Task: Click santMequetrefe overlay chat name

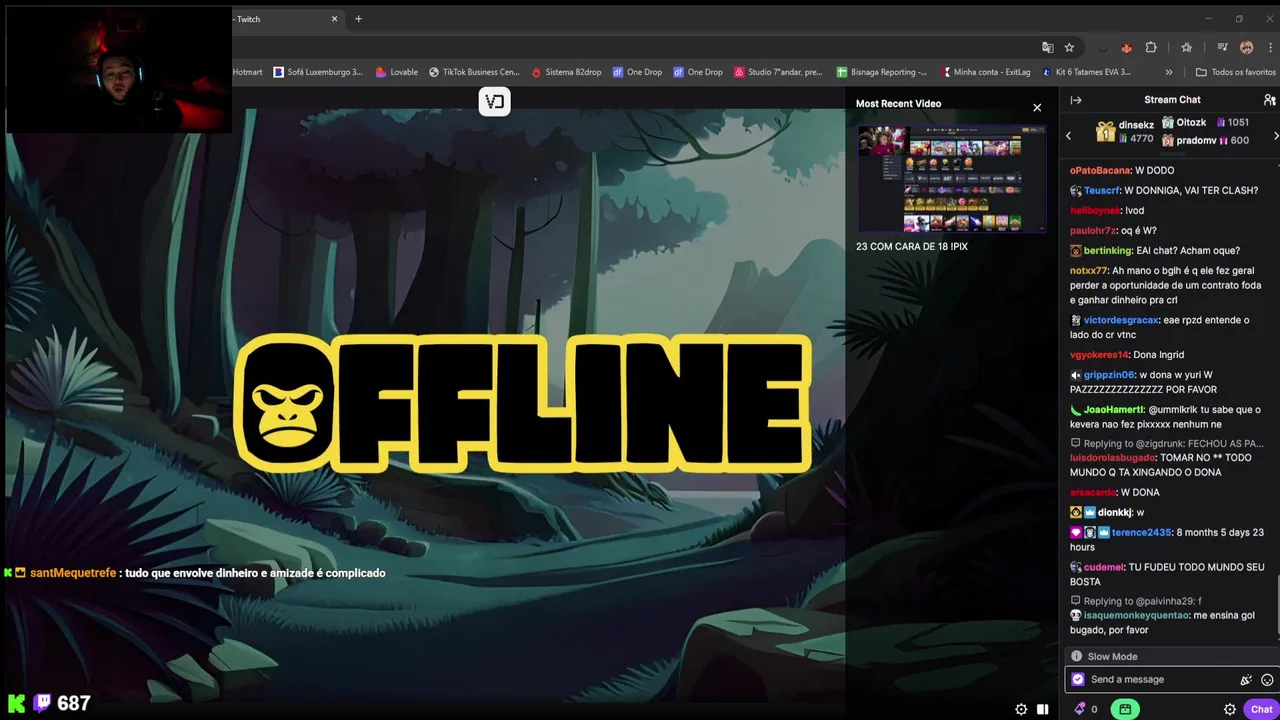Action: pyautogui.click(x=73, y=573)
